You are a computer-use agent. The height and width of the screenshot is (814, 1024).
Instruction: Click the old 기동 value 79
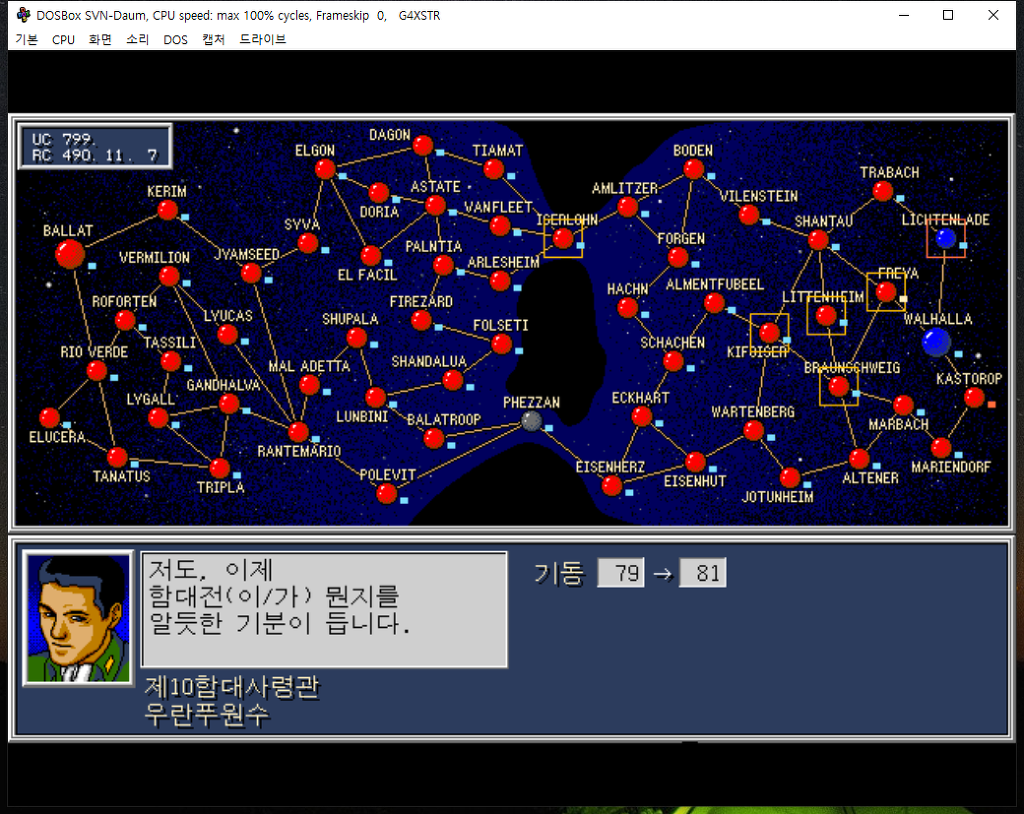point(621,573)
